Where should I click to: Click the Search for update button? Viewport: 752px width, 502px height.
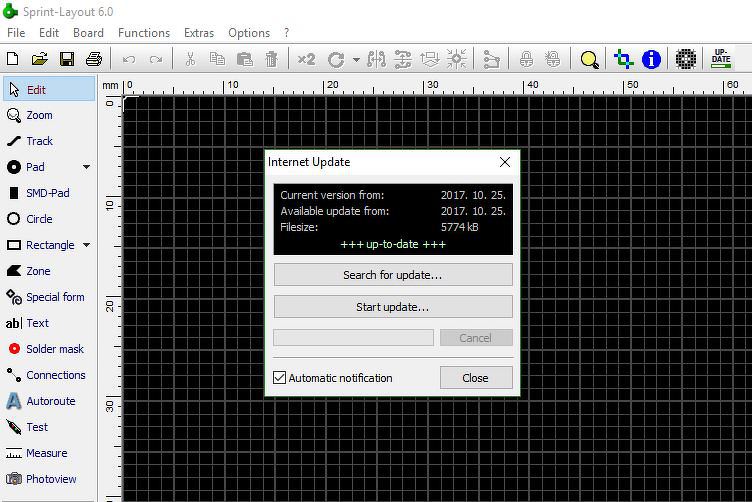pyautogui.click(x=393, y=275)
